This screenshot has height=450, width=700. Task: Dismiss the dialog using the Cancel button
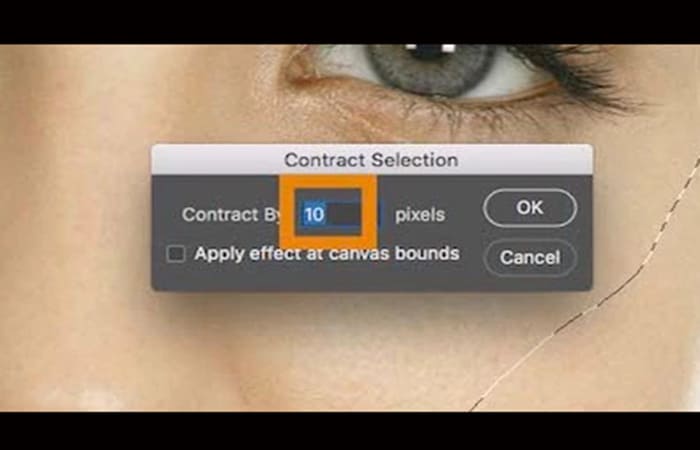point(530,258)
